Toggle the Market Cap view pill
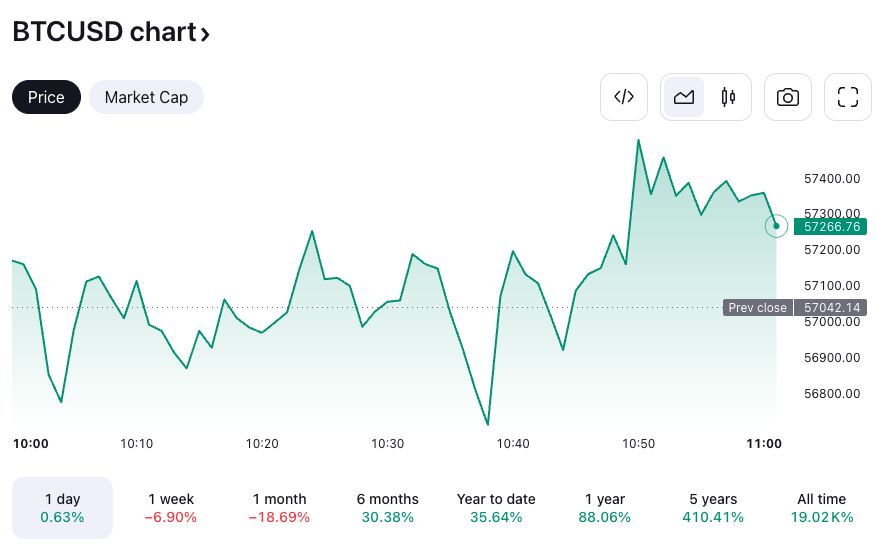Viewport: 879px width, 547px height. point(146,97)
